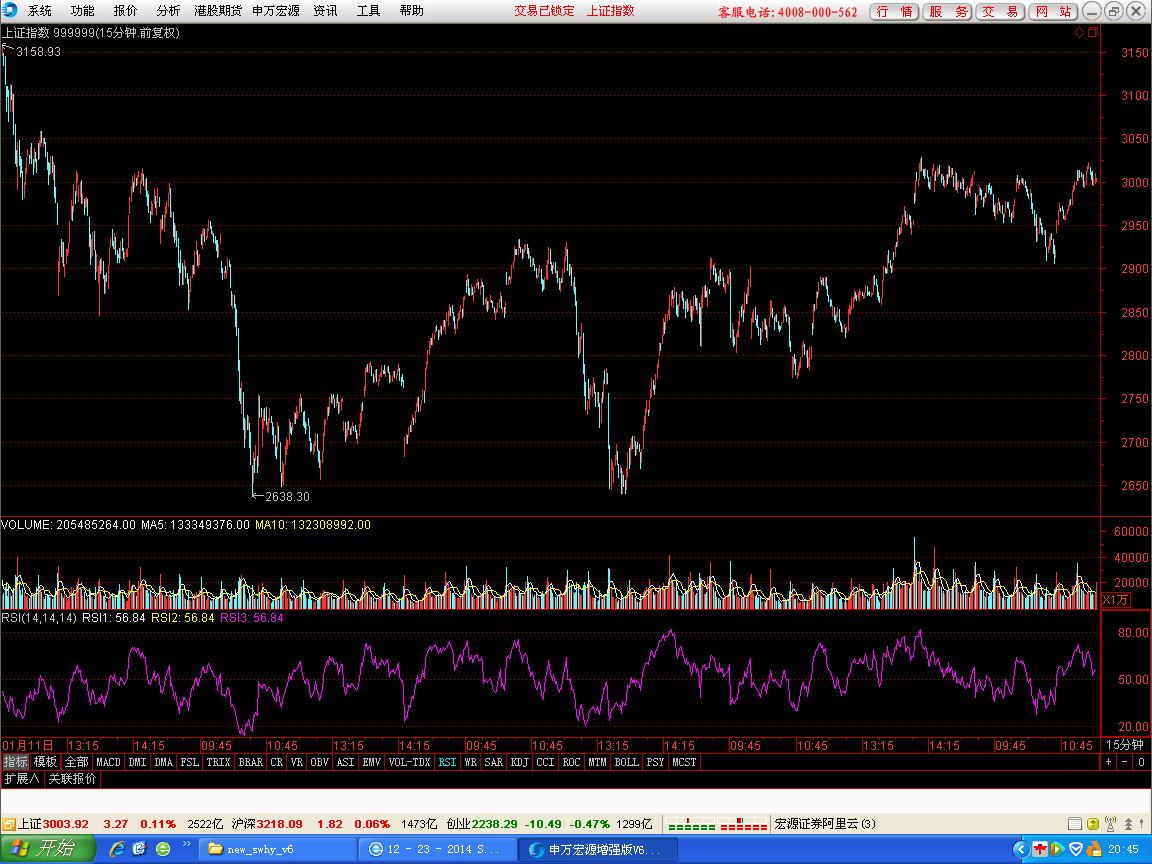Select the EMV indicator
This screenshot has width=1152, height=864.
coord(372,762)
